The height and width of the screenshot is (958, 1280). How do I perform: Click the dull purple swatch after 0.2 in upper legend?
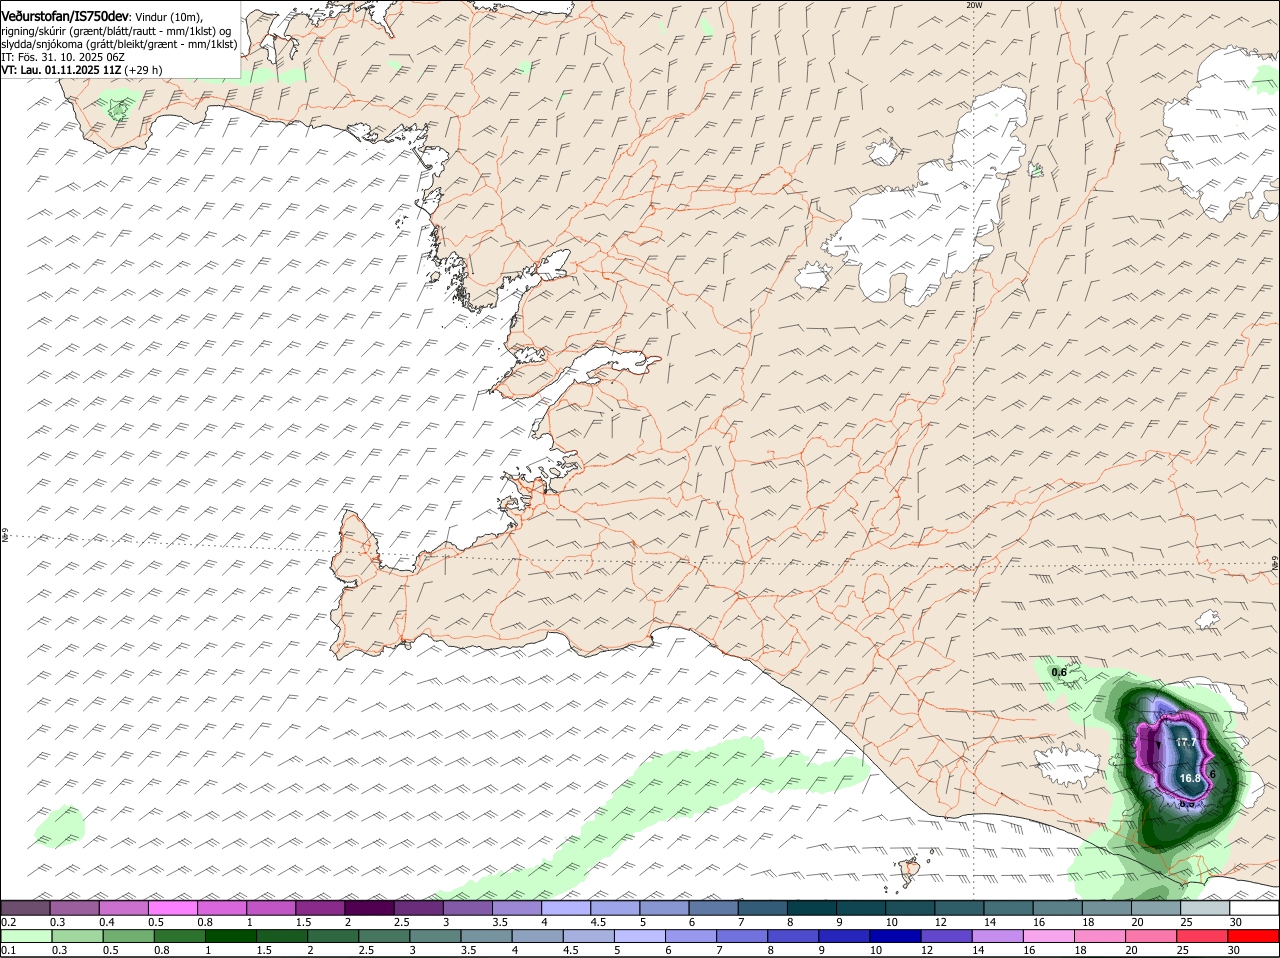pos(25,907)
